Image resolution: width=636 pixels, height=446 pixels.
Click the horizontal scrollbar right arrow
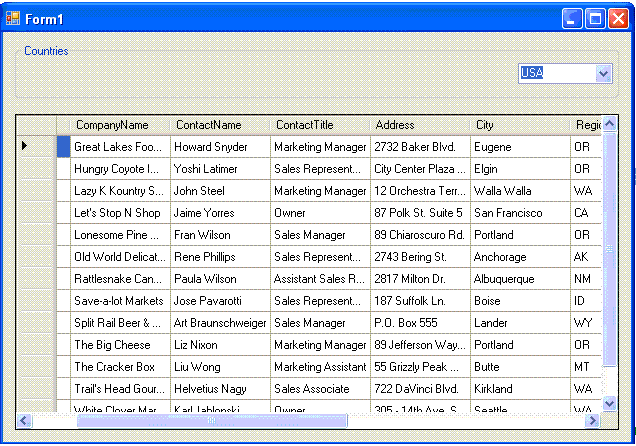click(593, 420)
